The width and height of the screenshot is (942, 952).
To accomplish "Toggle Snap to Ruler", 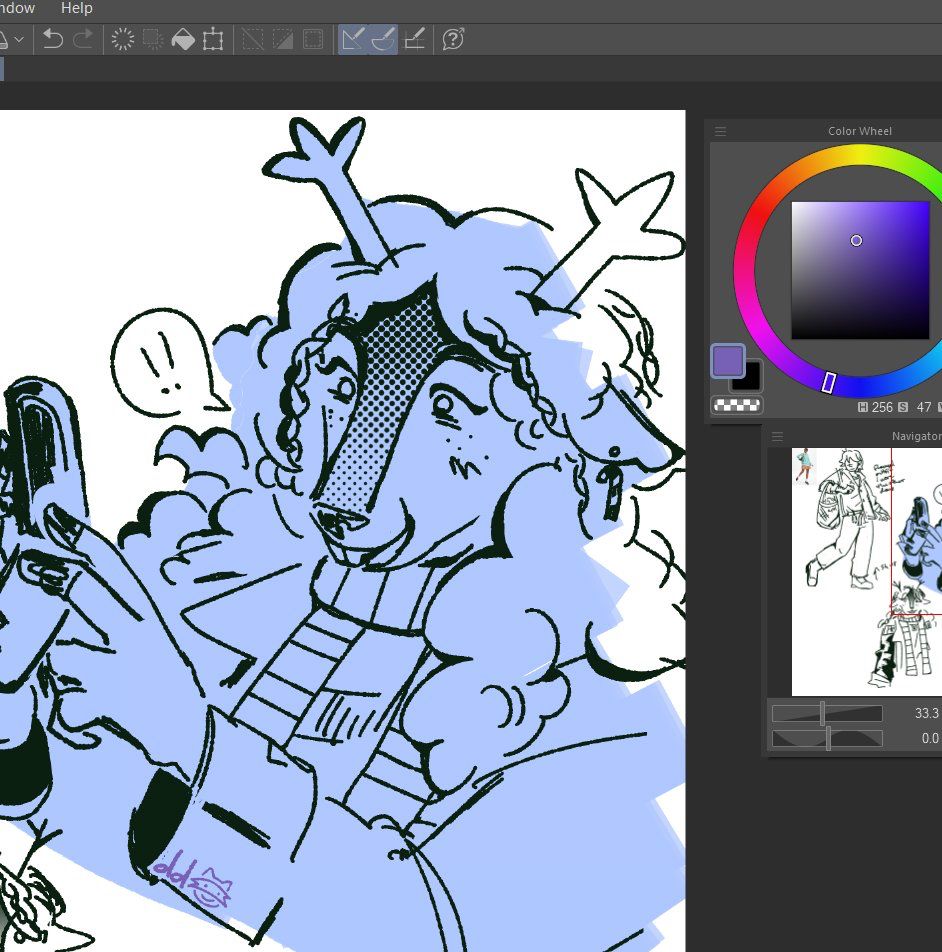I will pyautogui.click(x=353, y=39).
